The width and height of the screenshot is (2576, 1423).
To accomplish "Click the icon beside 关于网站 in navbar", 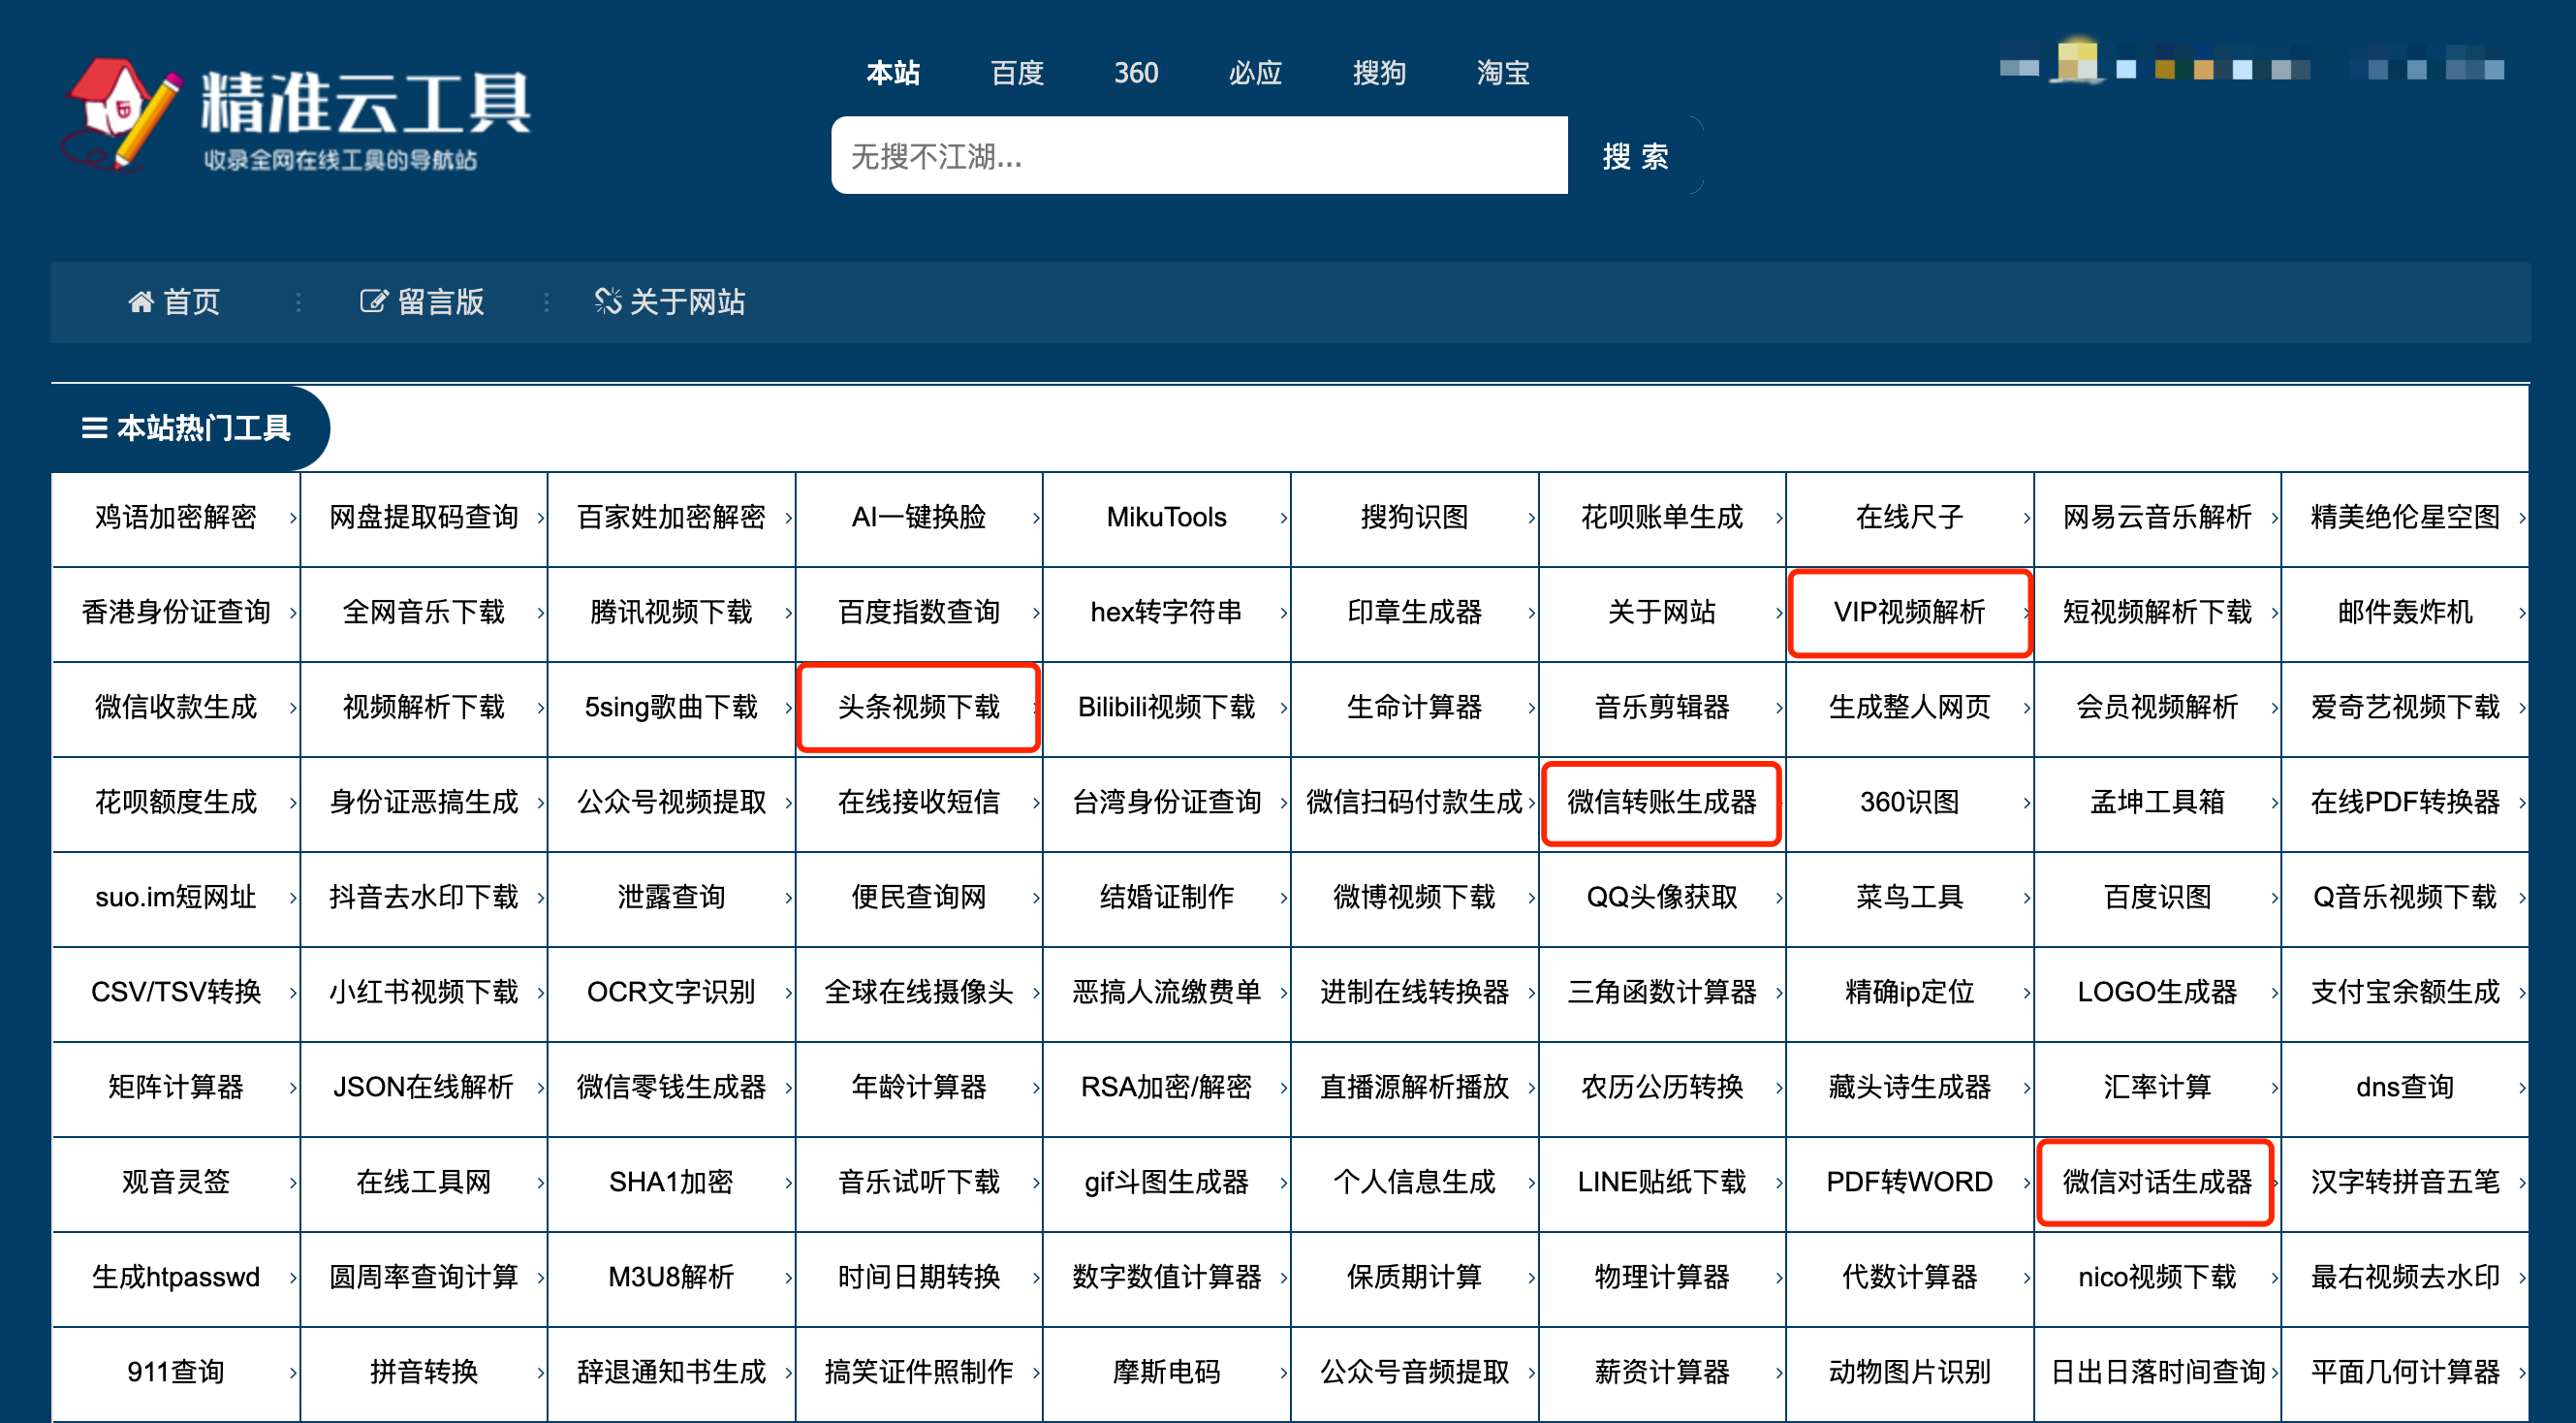I will coord(607,301).
